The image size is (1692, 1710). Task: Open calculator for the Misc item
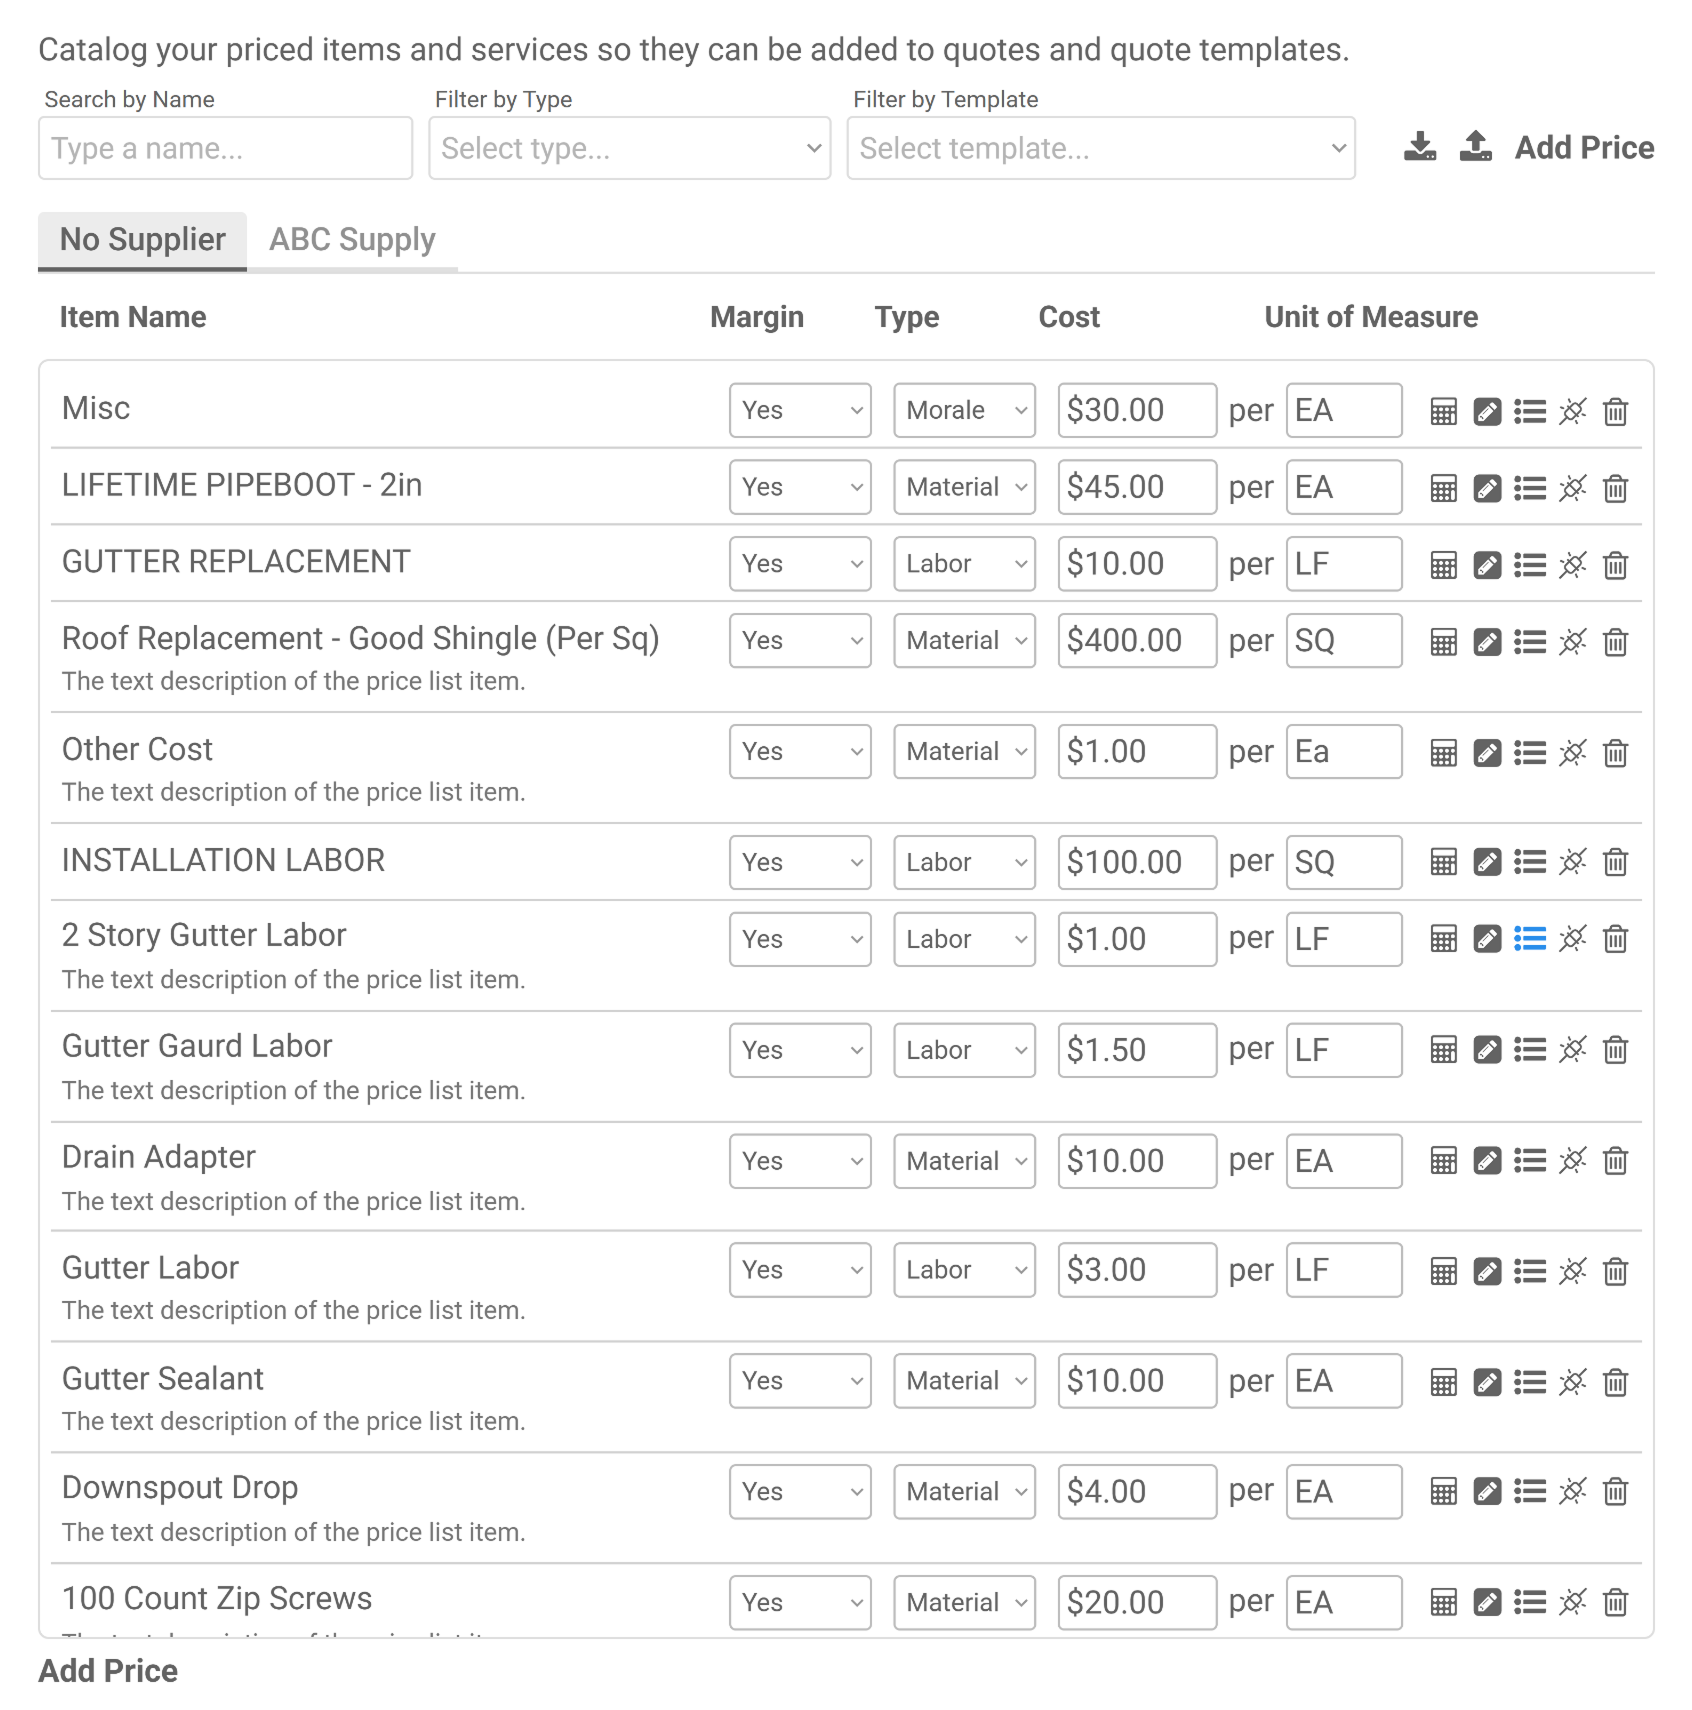1443,411
